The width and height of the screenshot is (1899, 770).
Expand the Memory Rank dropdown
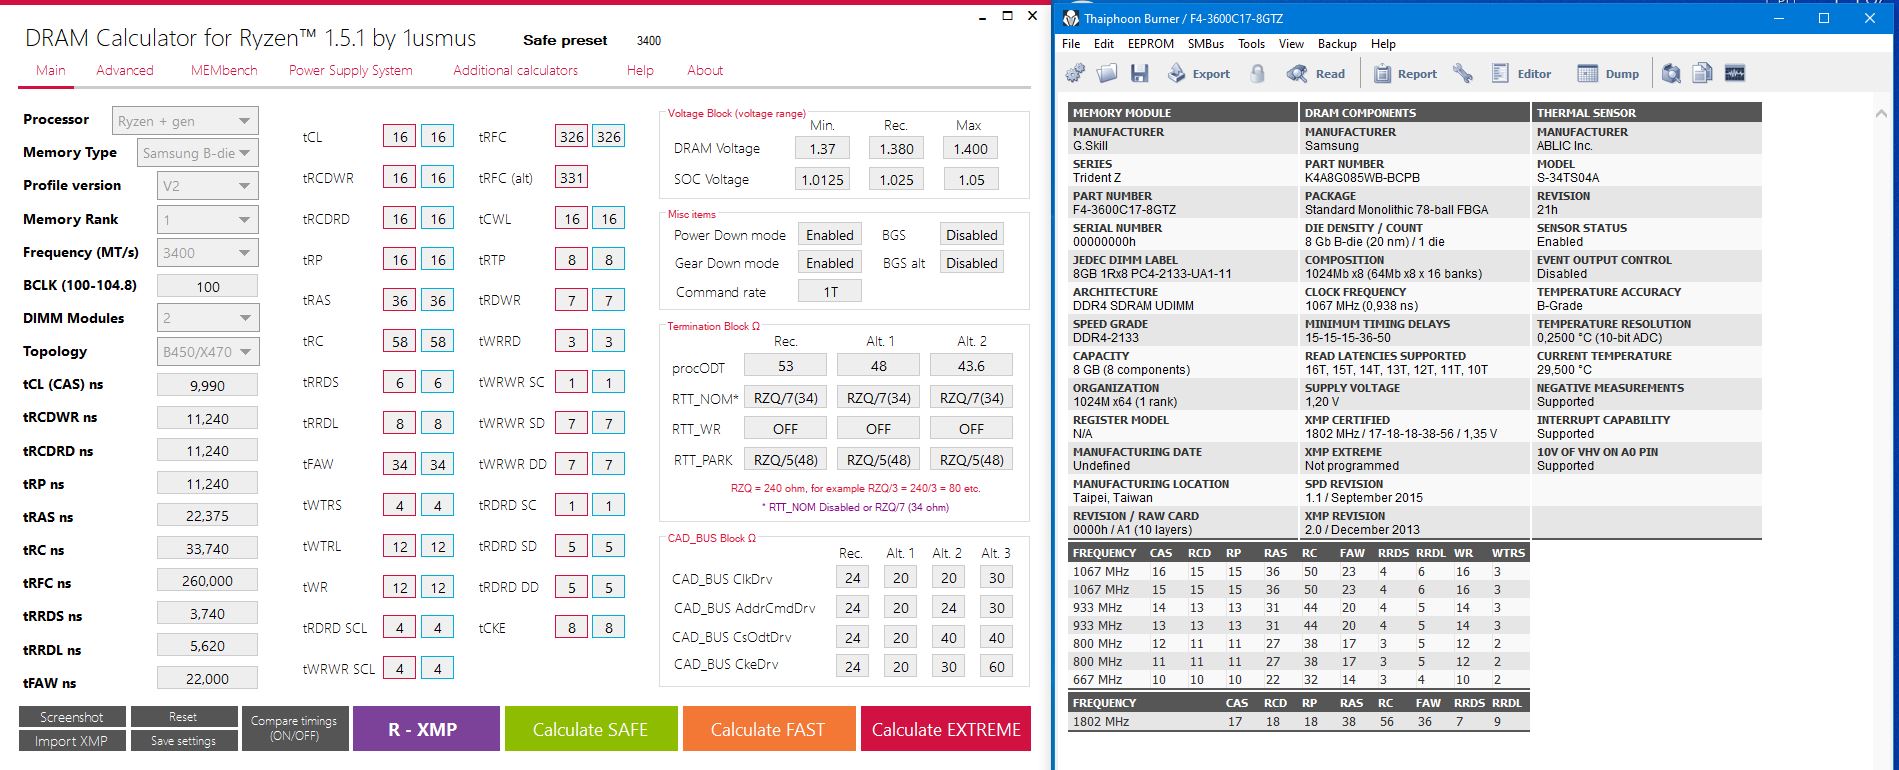point(208,220)
